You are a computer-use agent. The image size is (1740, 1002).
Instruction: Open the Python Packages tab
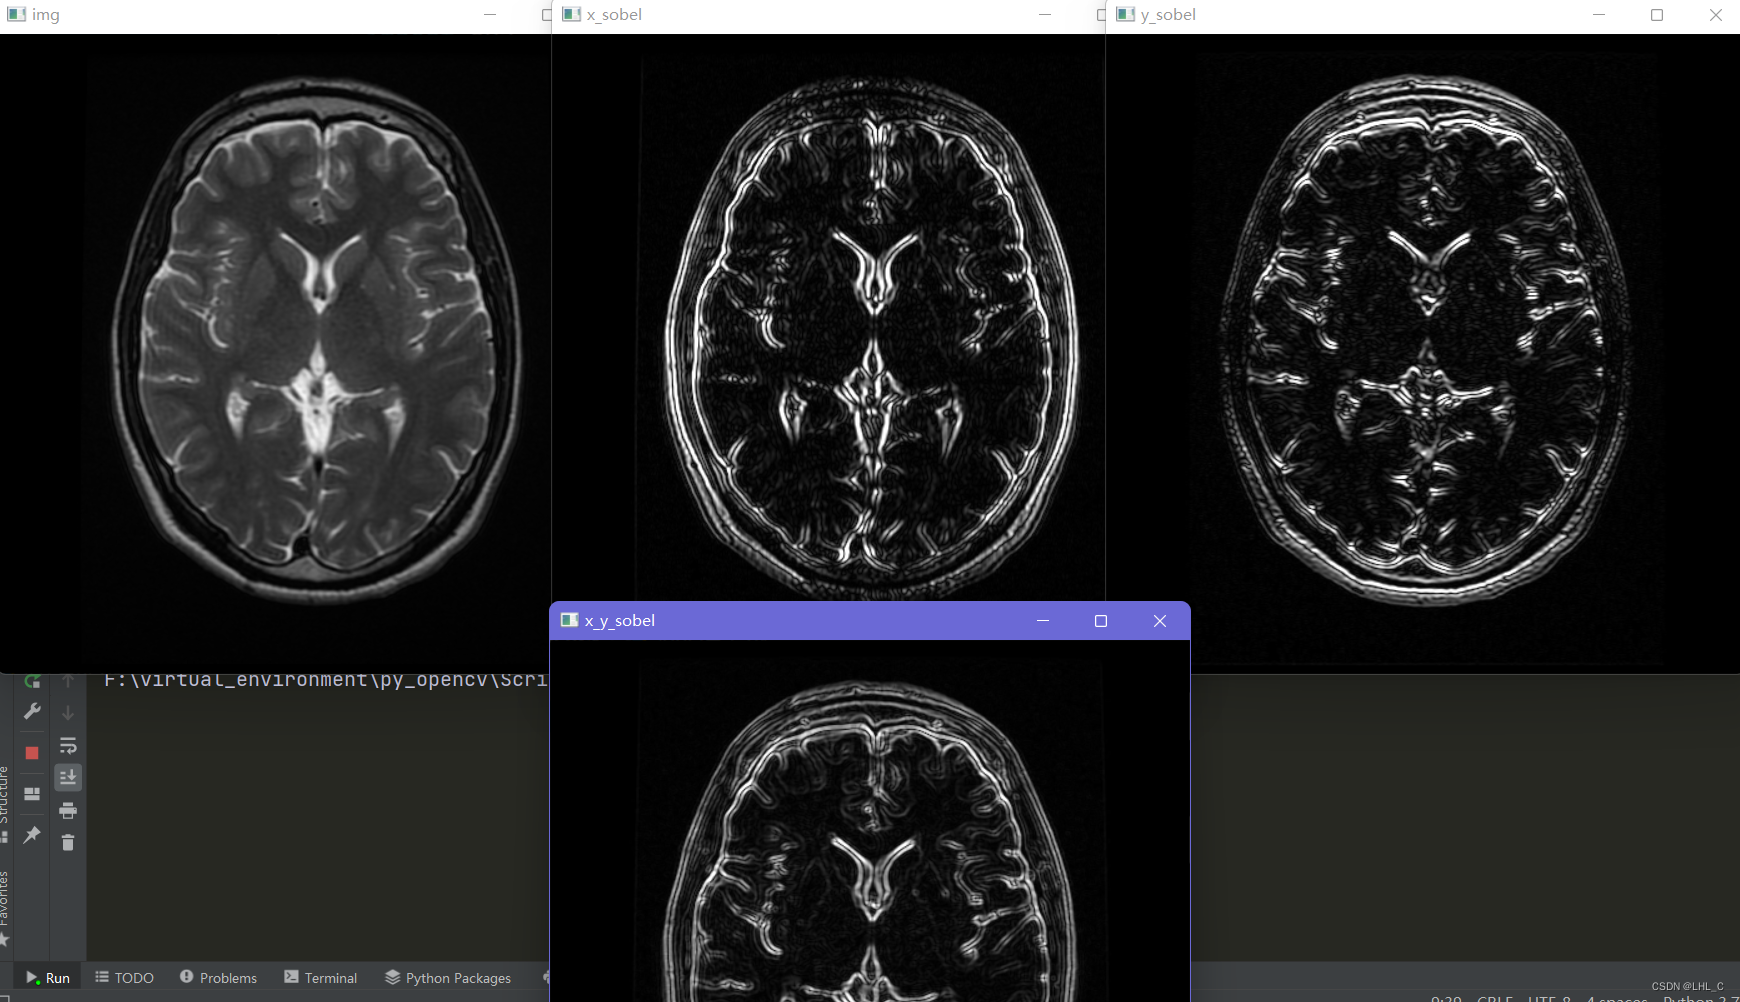click(x=448, y=978)
